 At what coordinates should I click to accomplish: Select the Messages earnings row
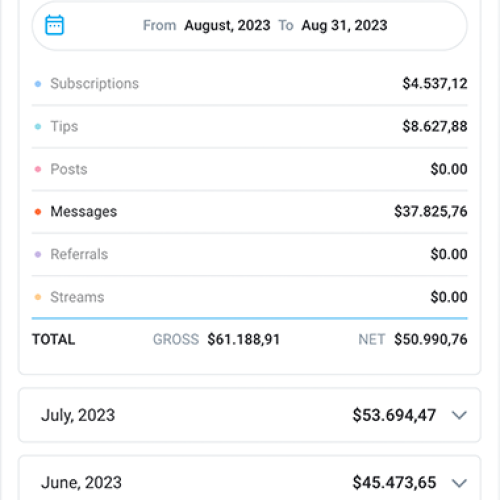point(249,212)
